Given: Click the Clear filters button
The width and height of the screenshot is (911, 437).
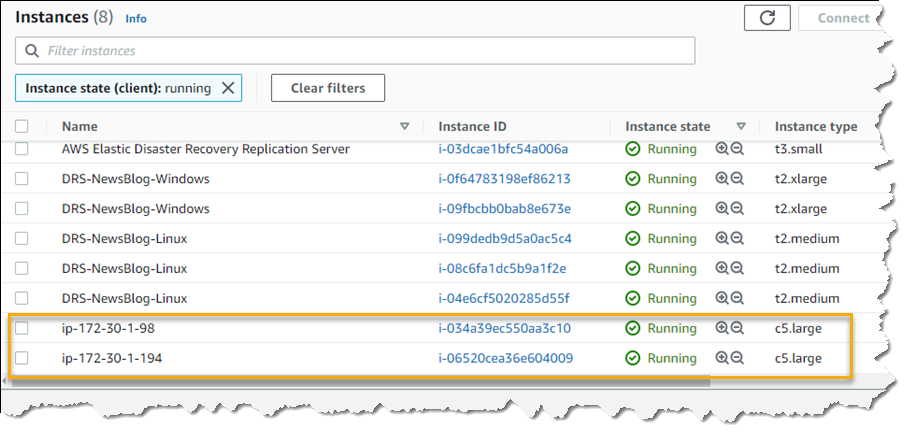Looking at the screenshot, I should 328,88.
